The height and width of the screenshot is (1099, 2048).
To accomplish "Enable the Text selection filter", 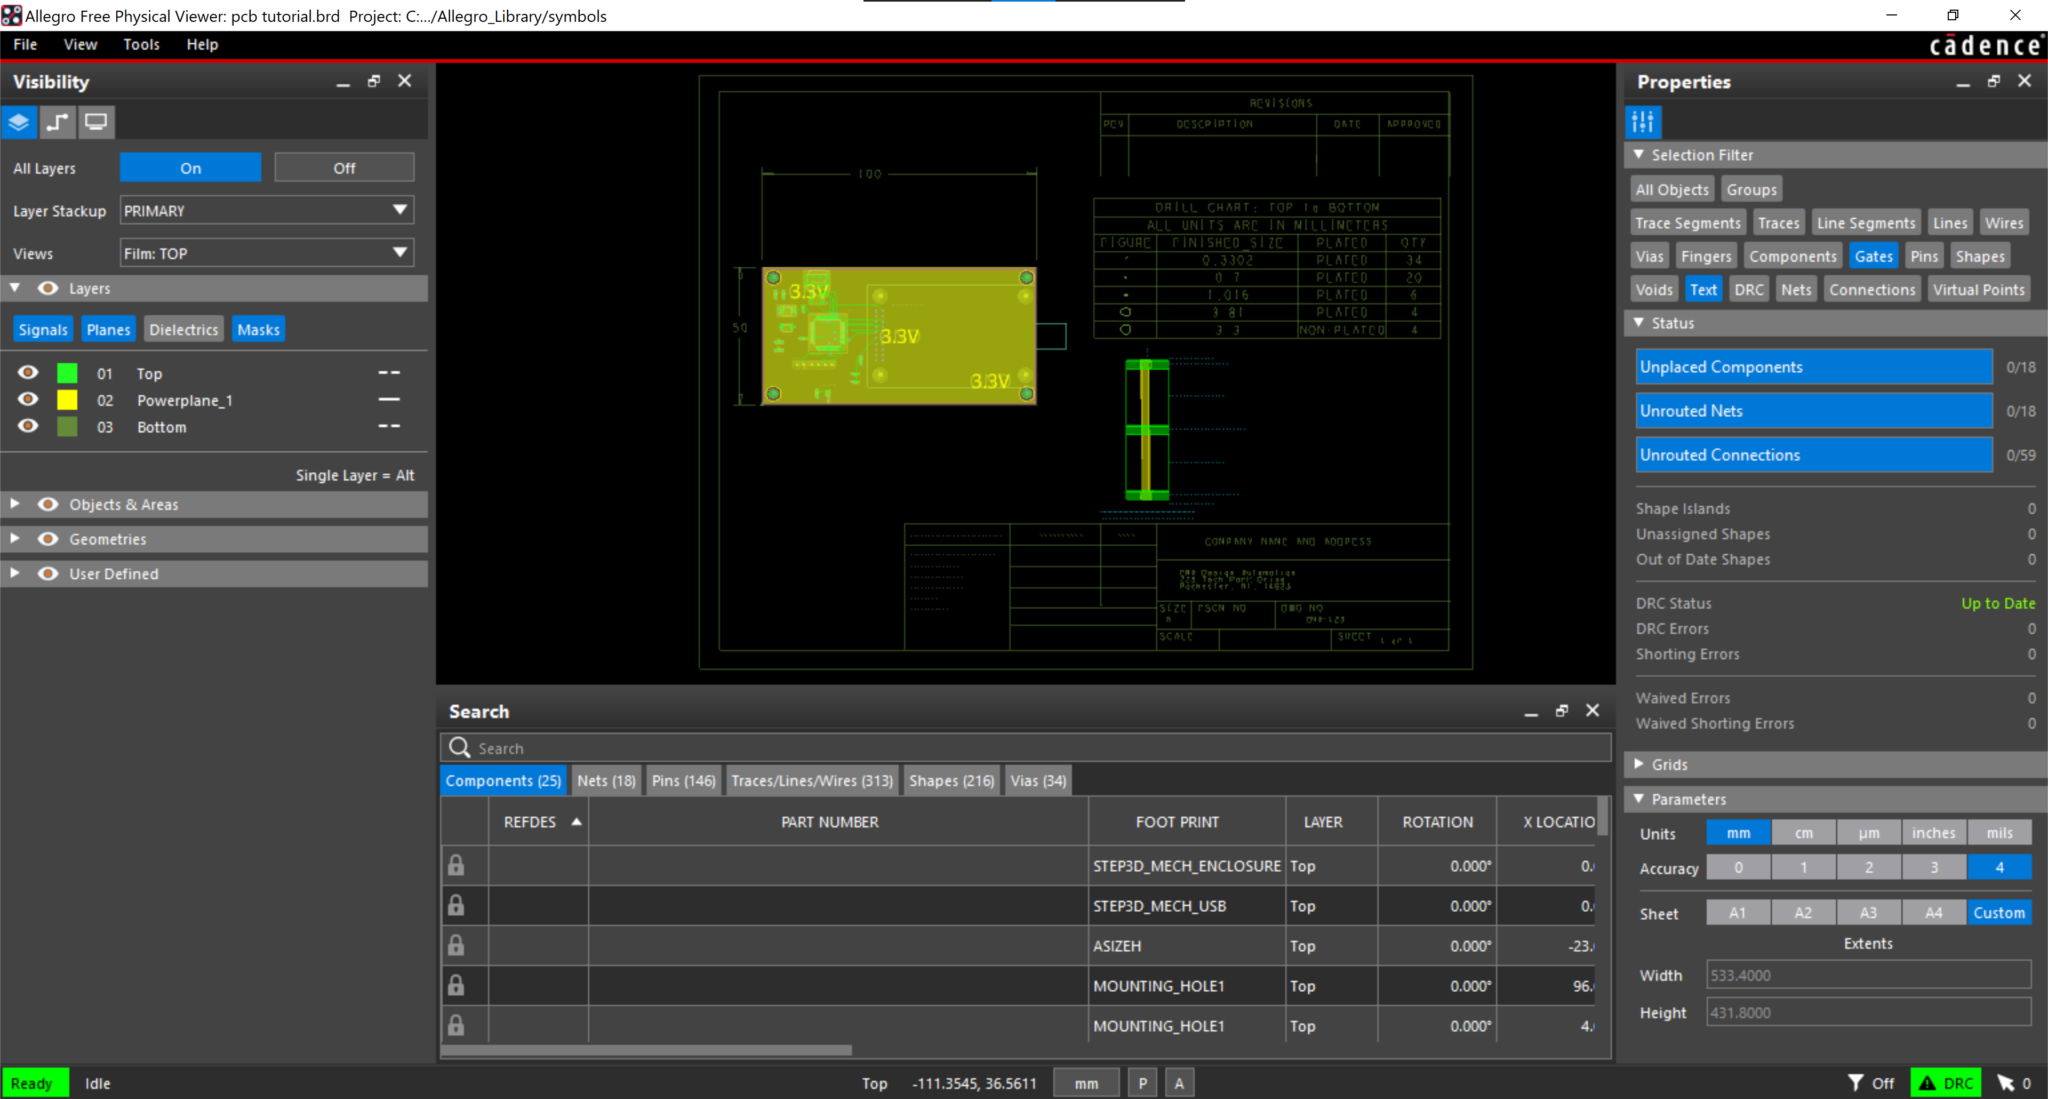I will click(x=1703, y=289).
